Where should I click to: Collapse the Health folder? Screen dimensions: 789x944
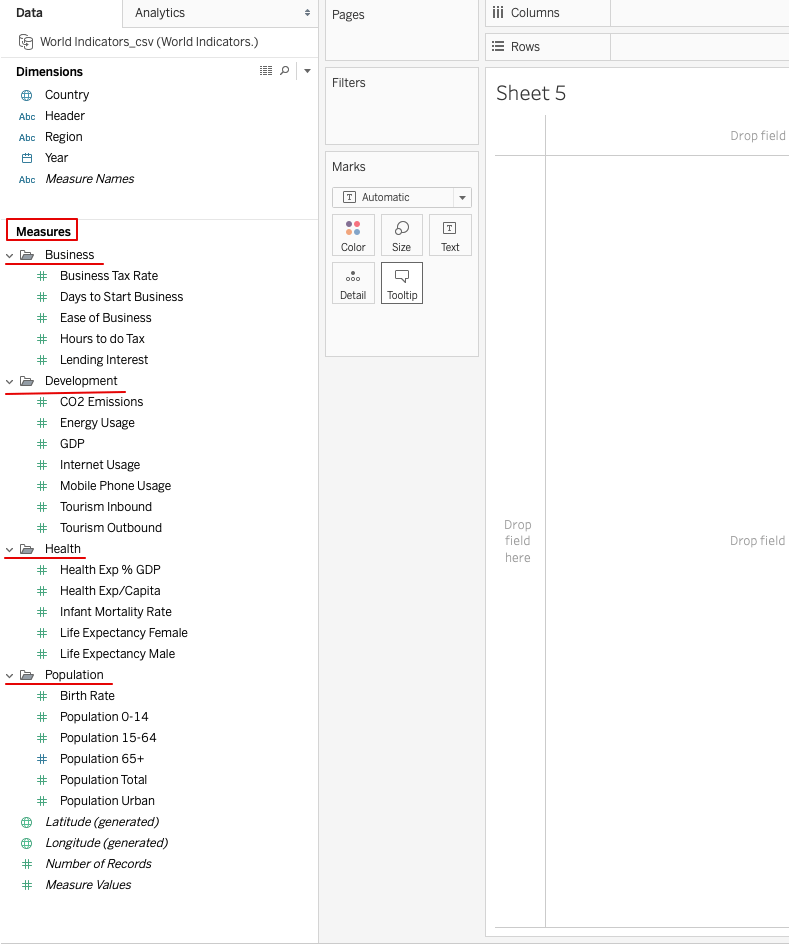(10, 550)
